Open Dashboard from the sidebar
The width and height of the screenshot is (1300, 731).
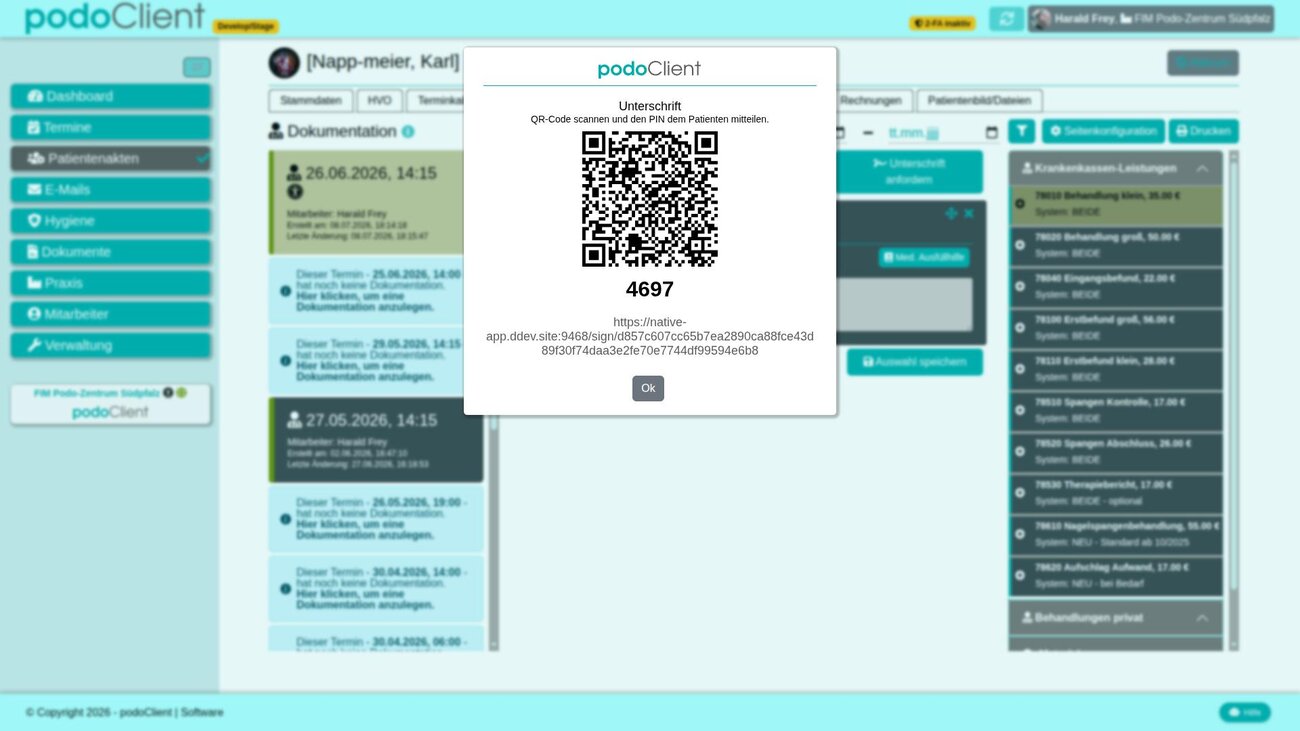(111, 96)
